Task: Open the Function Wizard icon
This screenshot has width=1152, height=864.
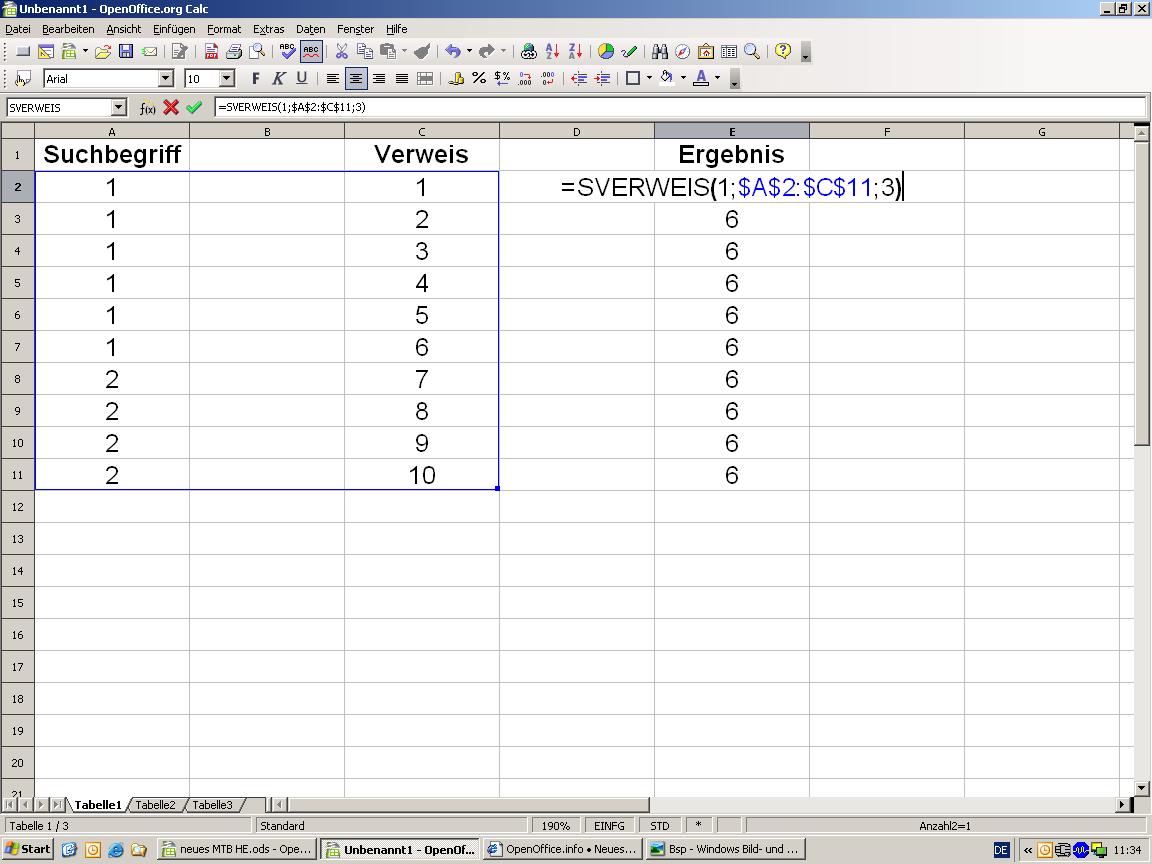Action: [x=147, y=108]
